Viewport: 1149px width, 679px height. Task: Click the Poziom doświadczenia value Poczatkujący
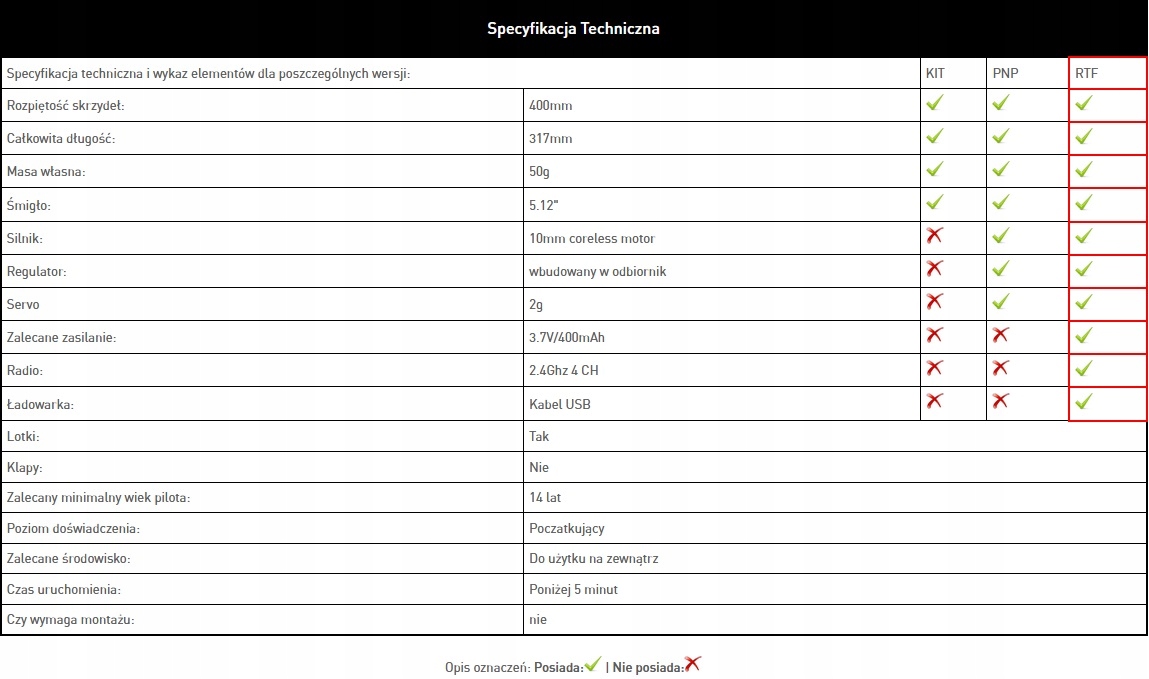click(566, 528)
